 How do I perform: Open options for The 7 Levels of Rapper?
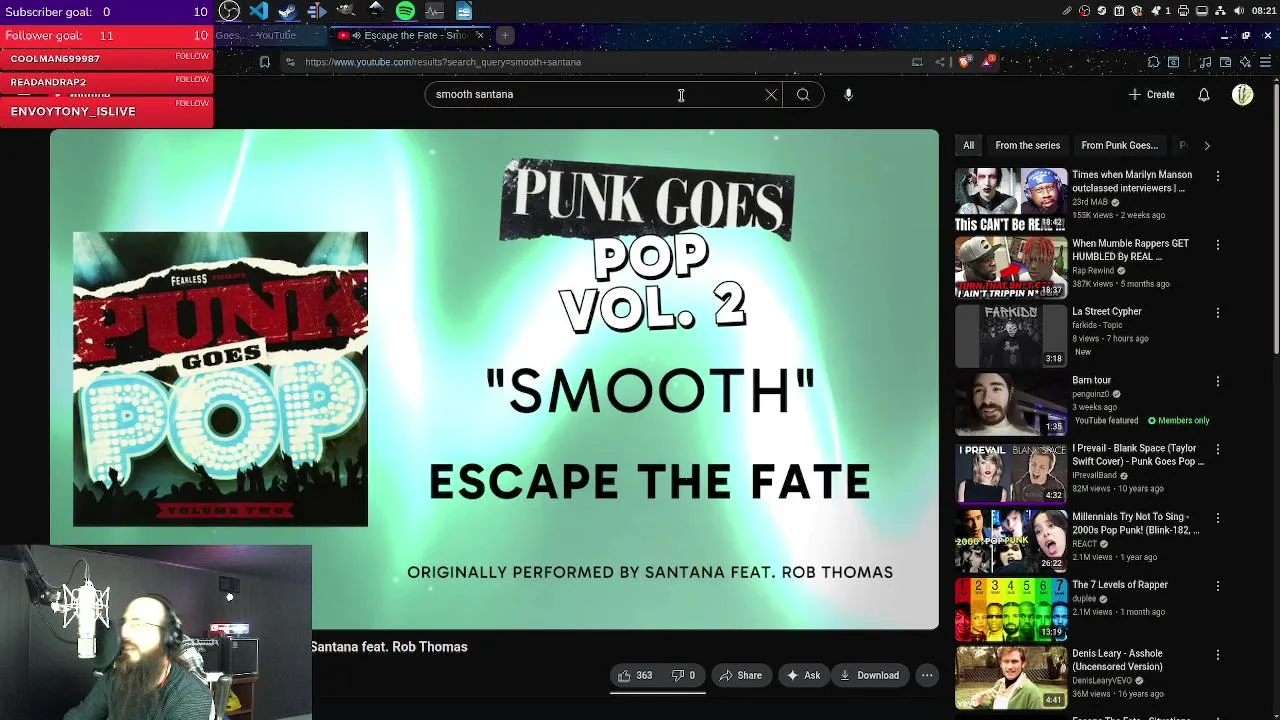(1217, 586)
